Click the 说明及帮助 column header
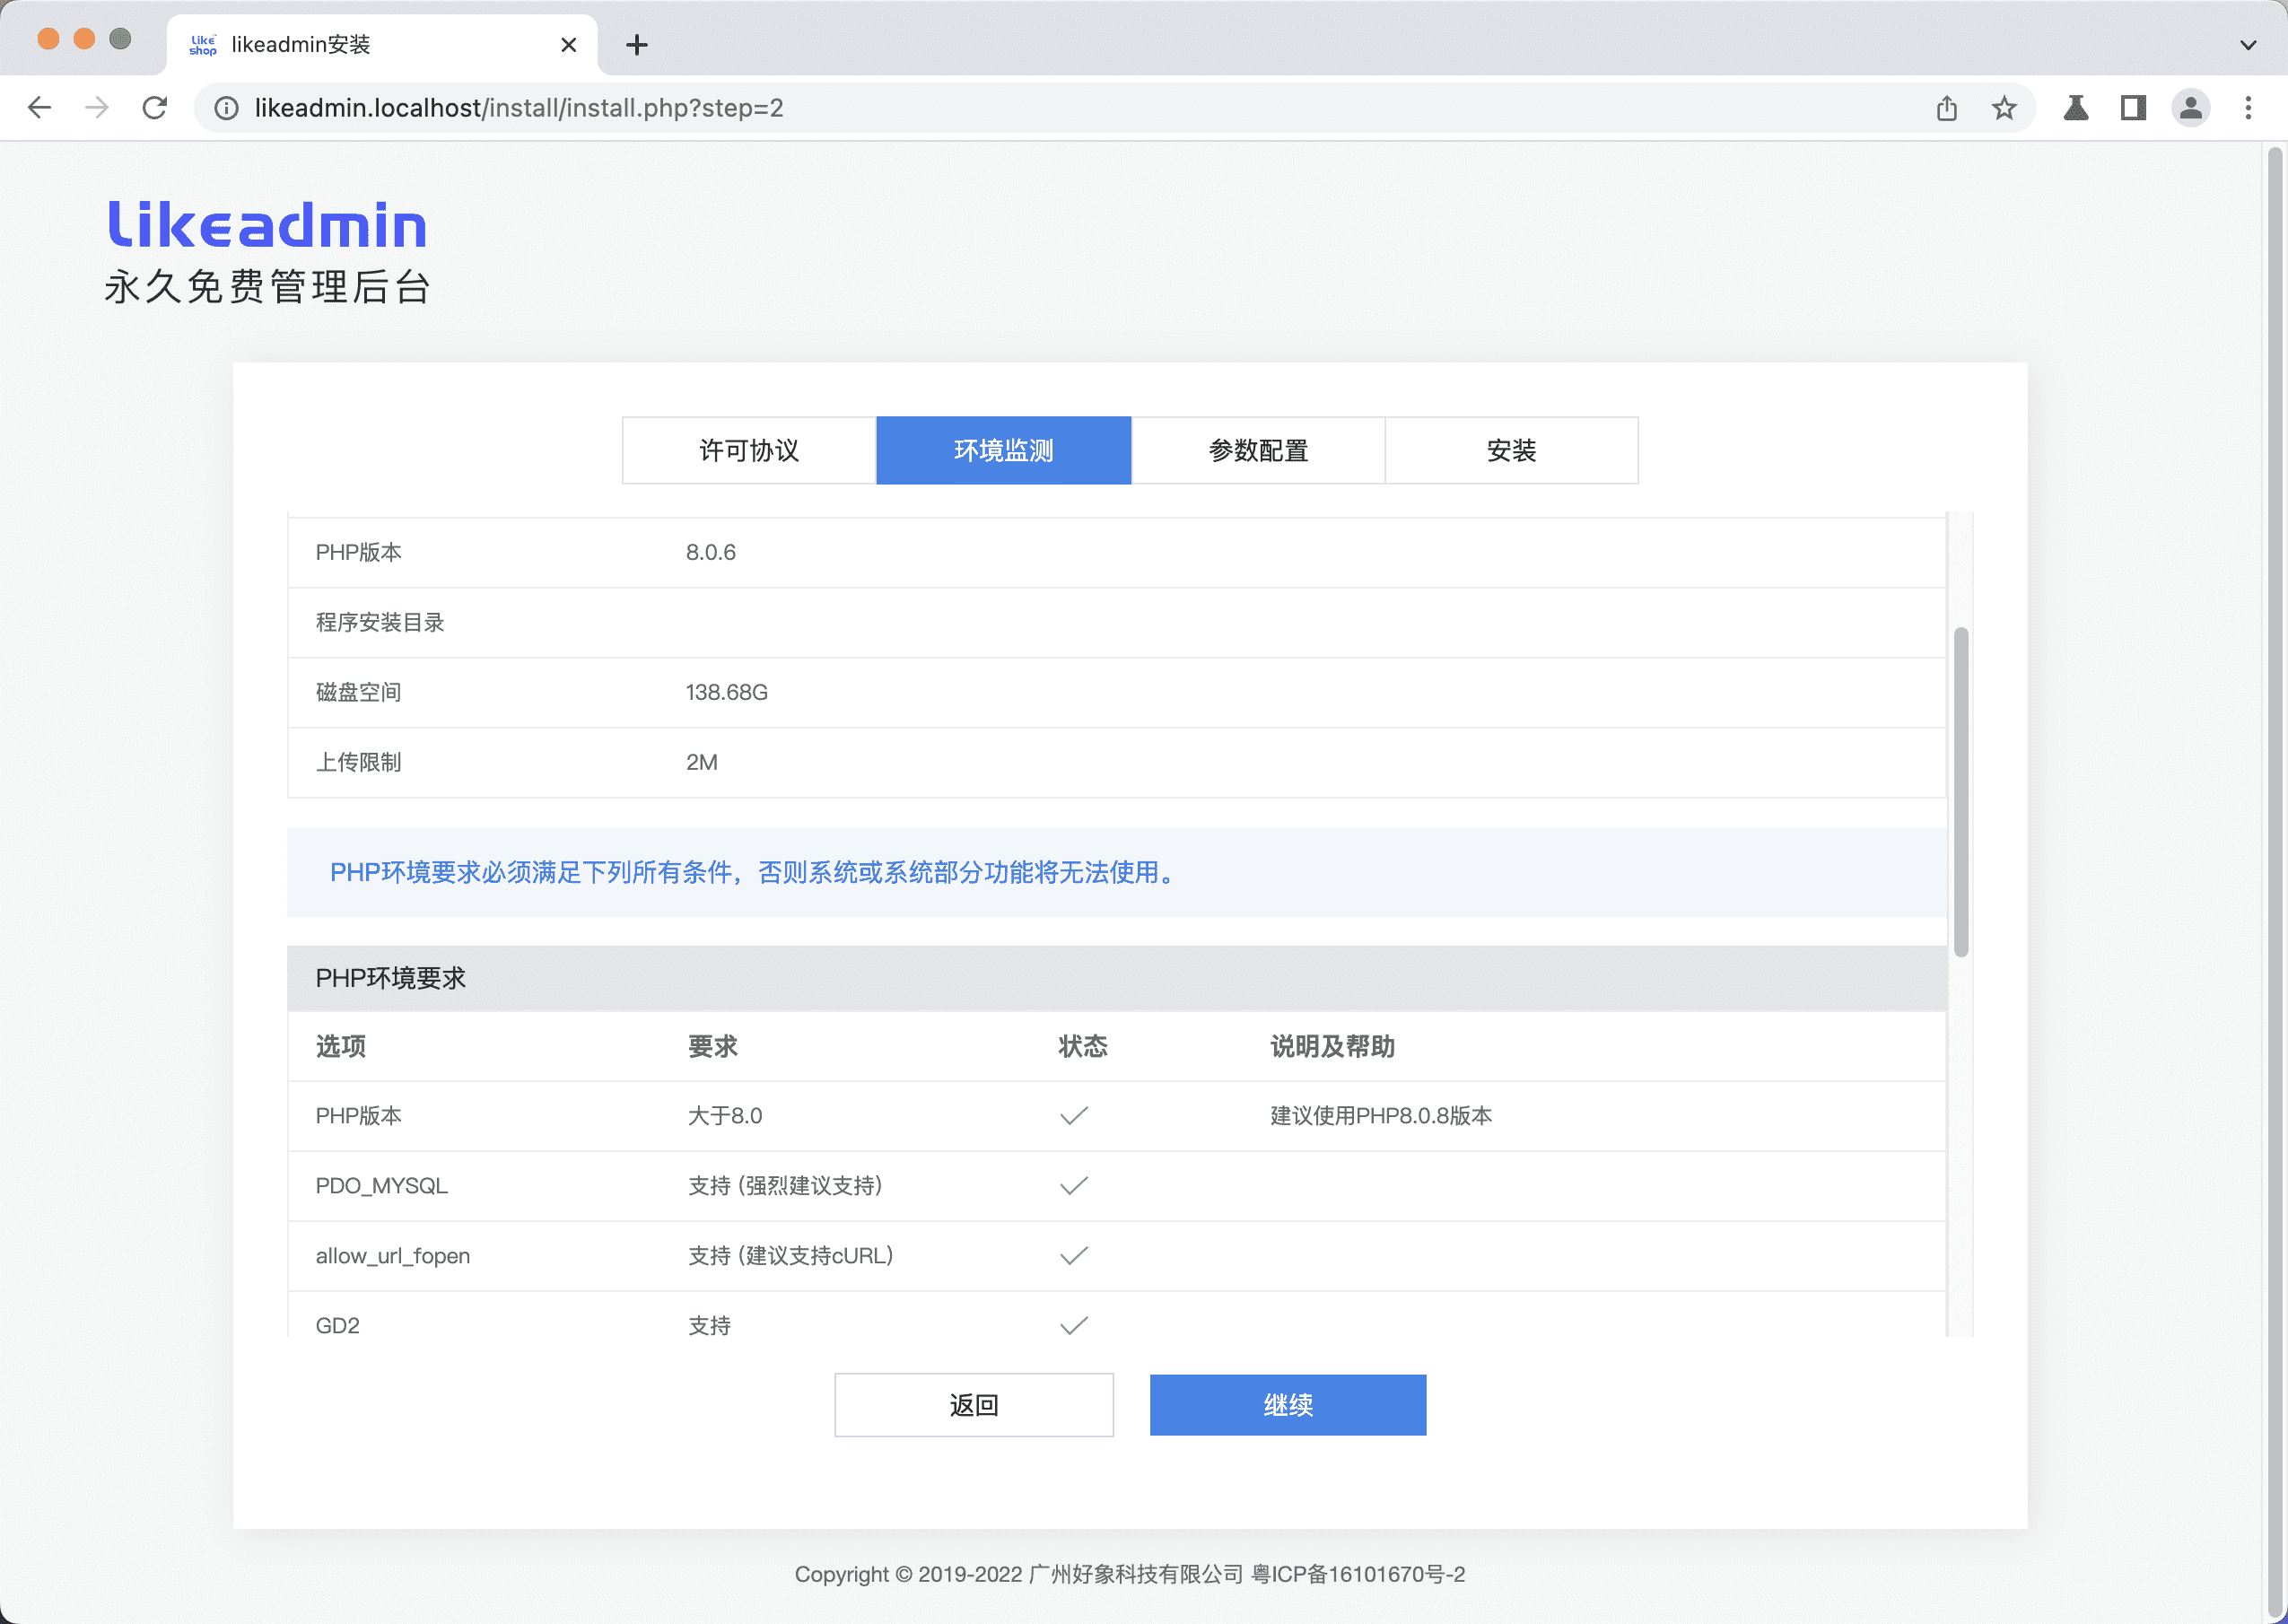2288x1624 pixels. coord(1333,1046)
